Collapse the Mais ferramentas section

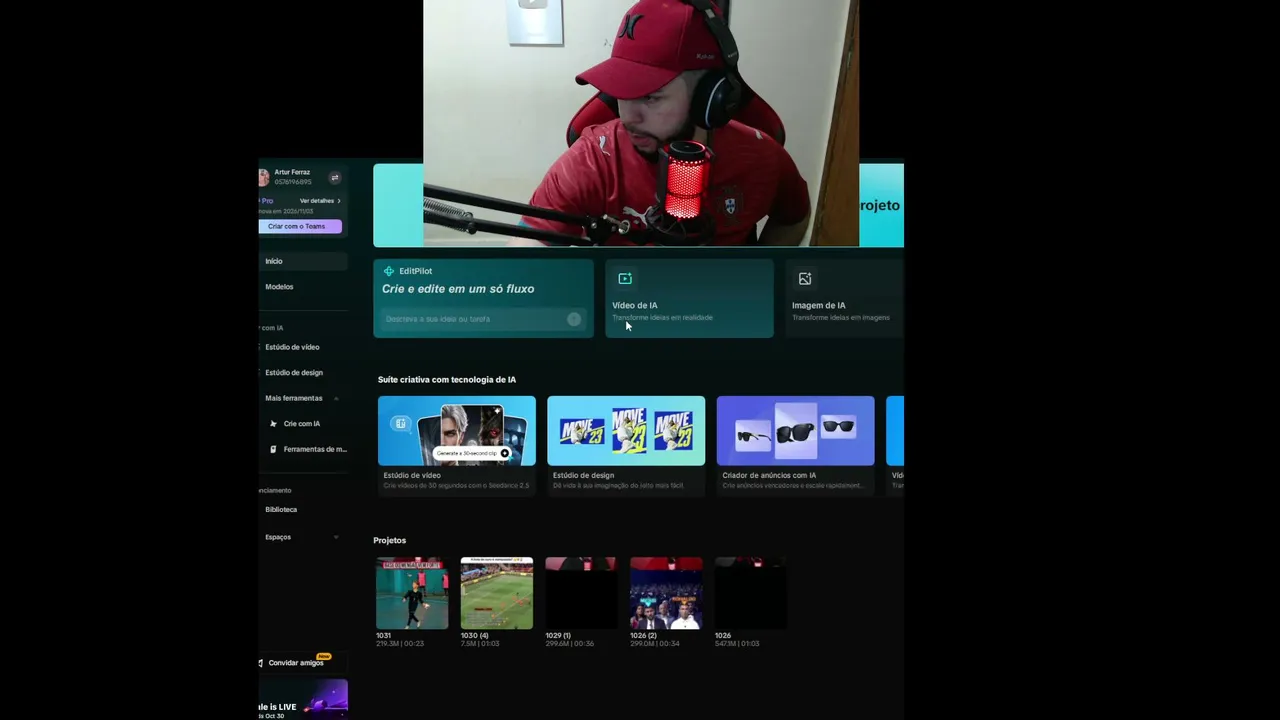point(336,398)
